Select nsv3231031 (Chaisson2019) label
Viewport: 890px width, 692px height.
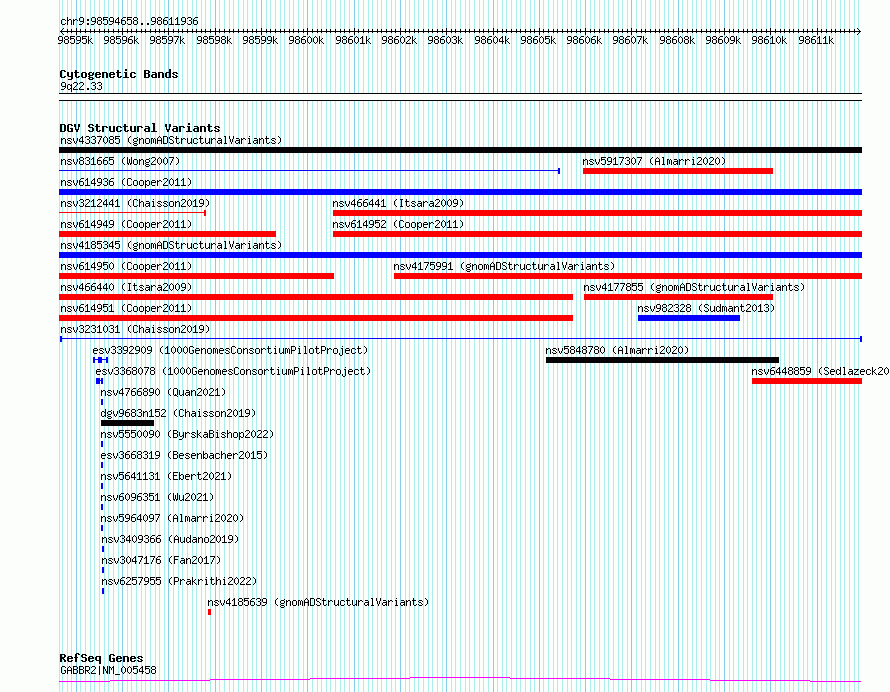click(135, 329)
